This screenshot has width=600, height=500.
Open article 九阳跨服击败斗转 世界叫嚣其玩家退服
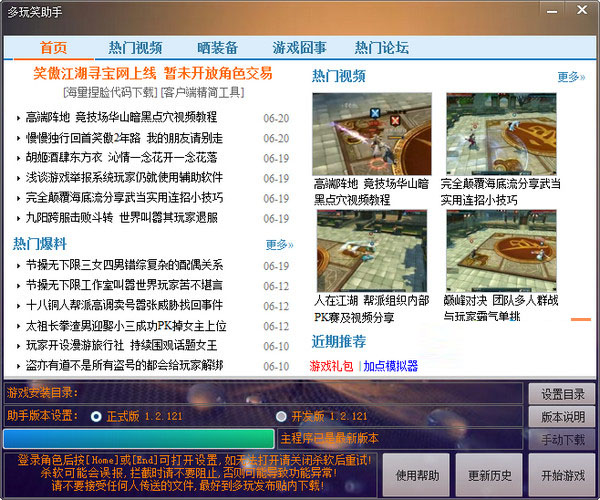pos(121,218)
